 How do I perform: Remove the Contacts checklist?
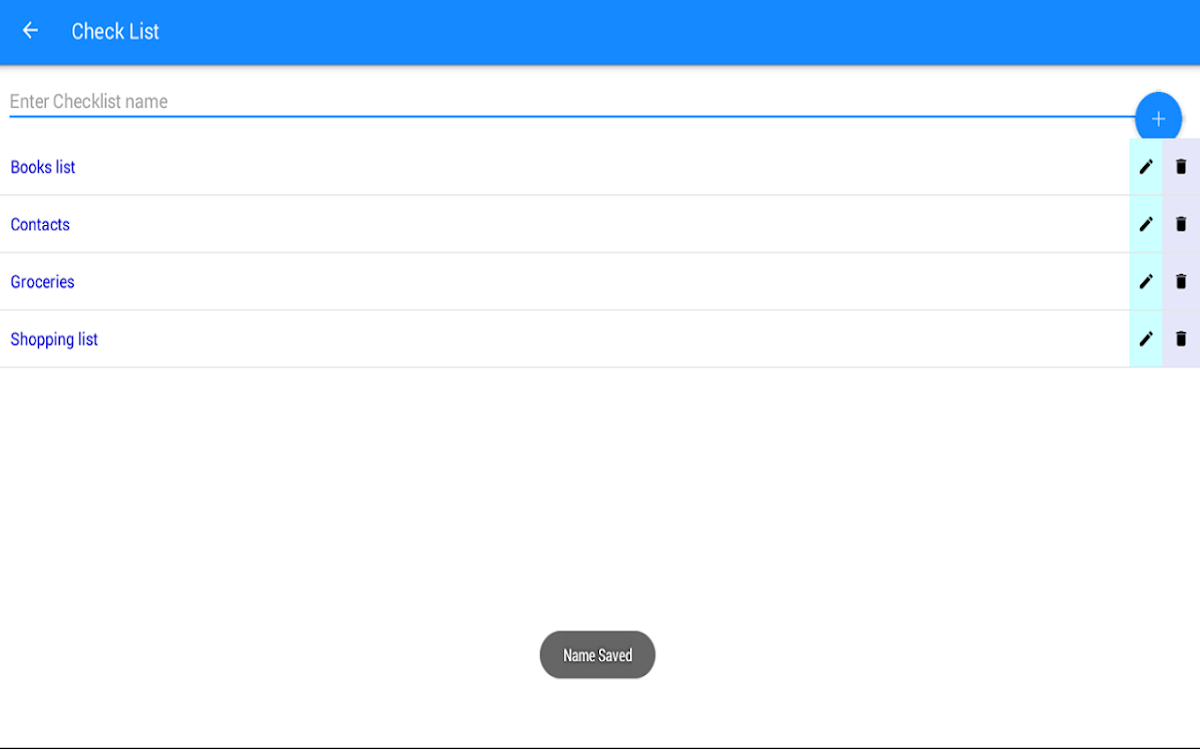[1181, 224]
